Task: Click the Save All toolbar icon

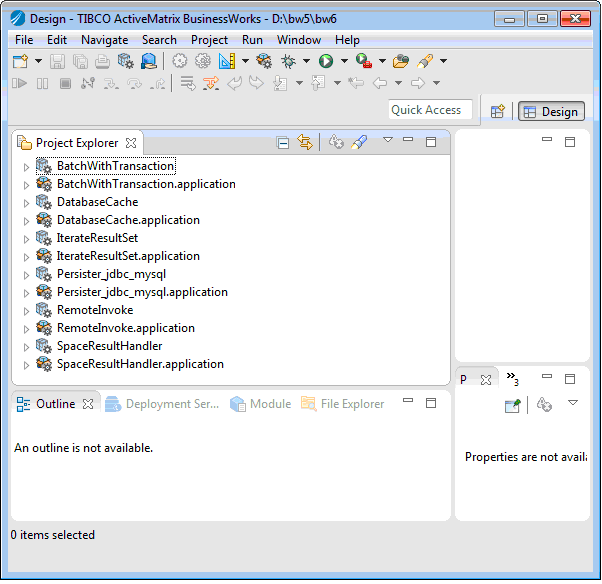Action: click(80, 61)
